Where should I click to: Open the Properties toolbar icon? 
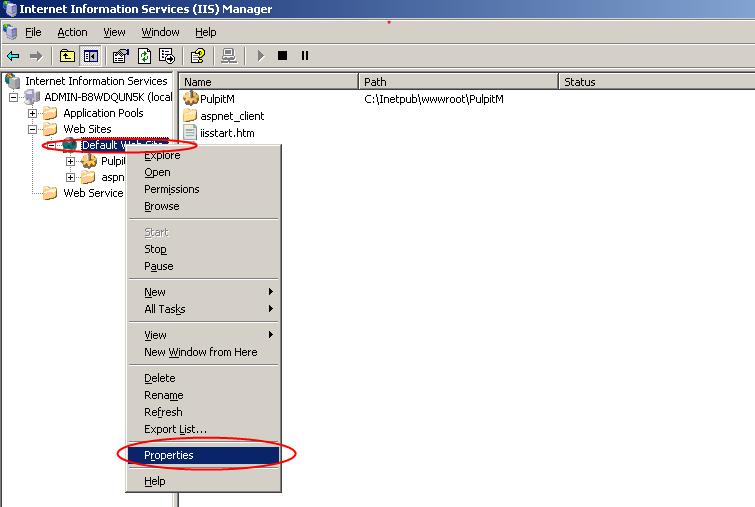point(120,56)
